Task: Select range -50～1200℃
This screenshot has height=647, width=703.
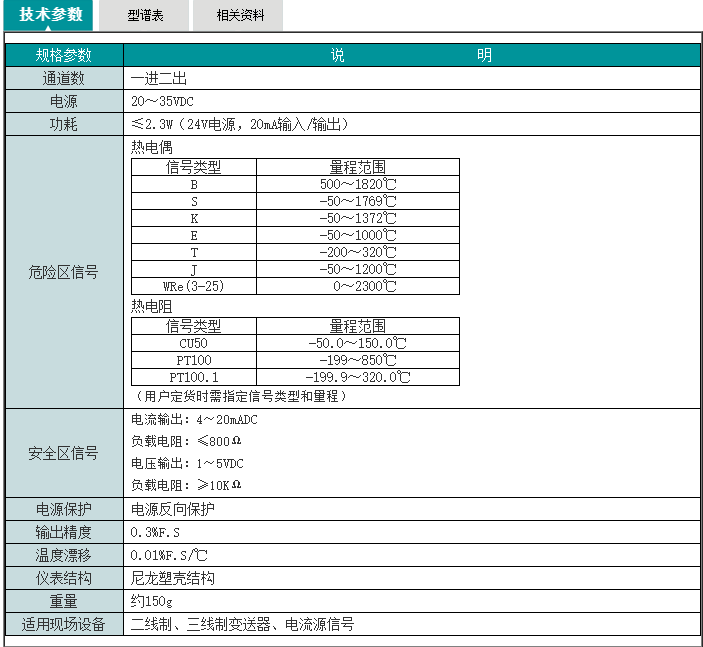Action: [358, 269]
